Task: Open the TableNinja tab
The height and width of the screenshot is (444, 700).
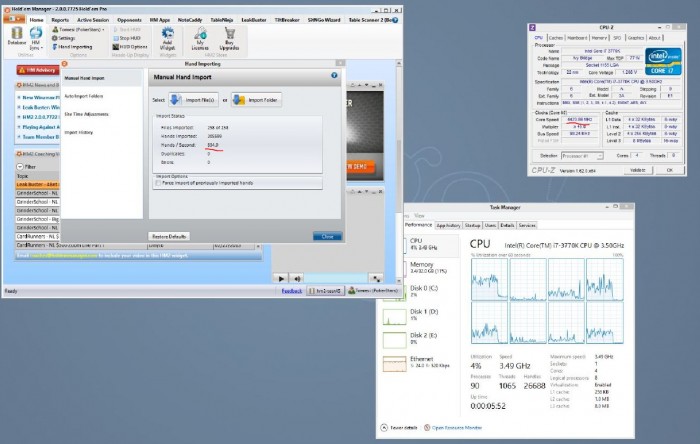Action: pyautogui.click(x=221, y=20)
